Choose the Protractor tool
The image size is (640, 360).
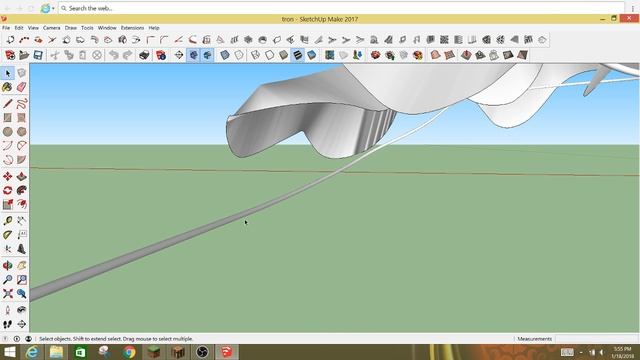point(8,235)
